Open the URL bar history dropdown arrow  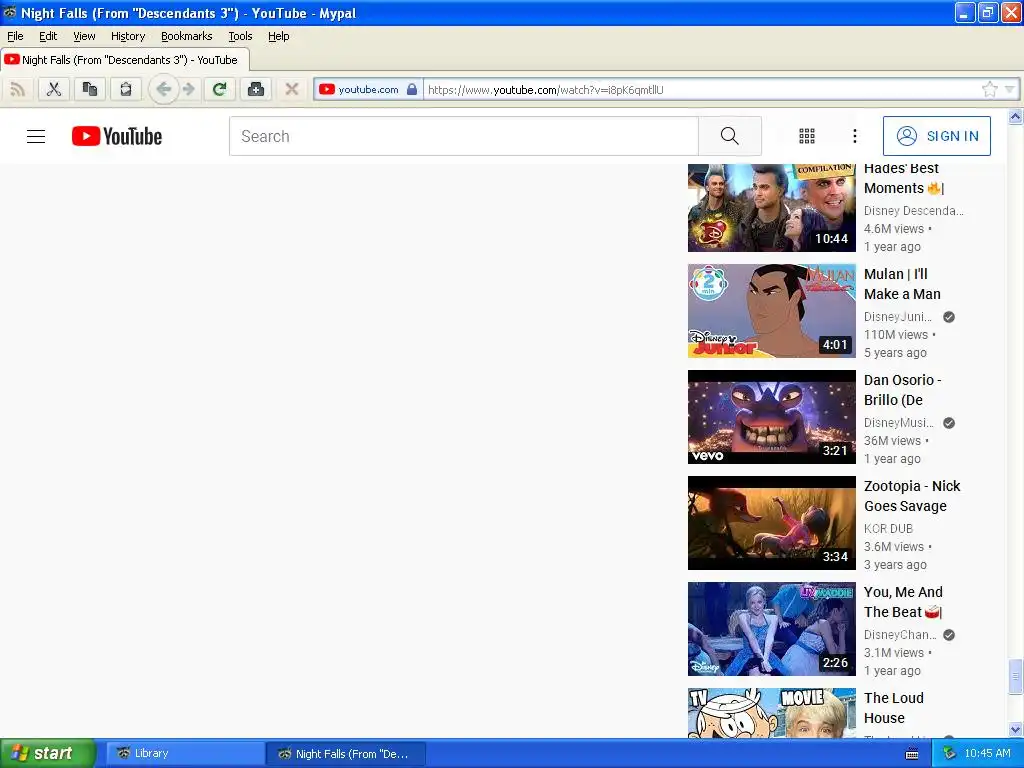tap(1010, 89)
